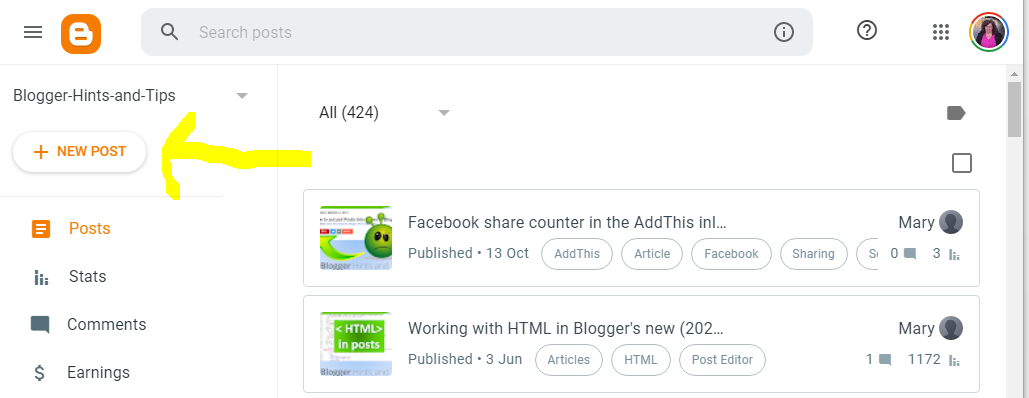Open the account profile avatar
This screenshot has width=1029, height=398.
988,32
